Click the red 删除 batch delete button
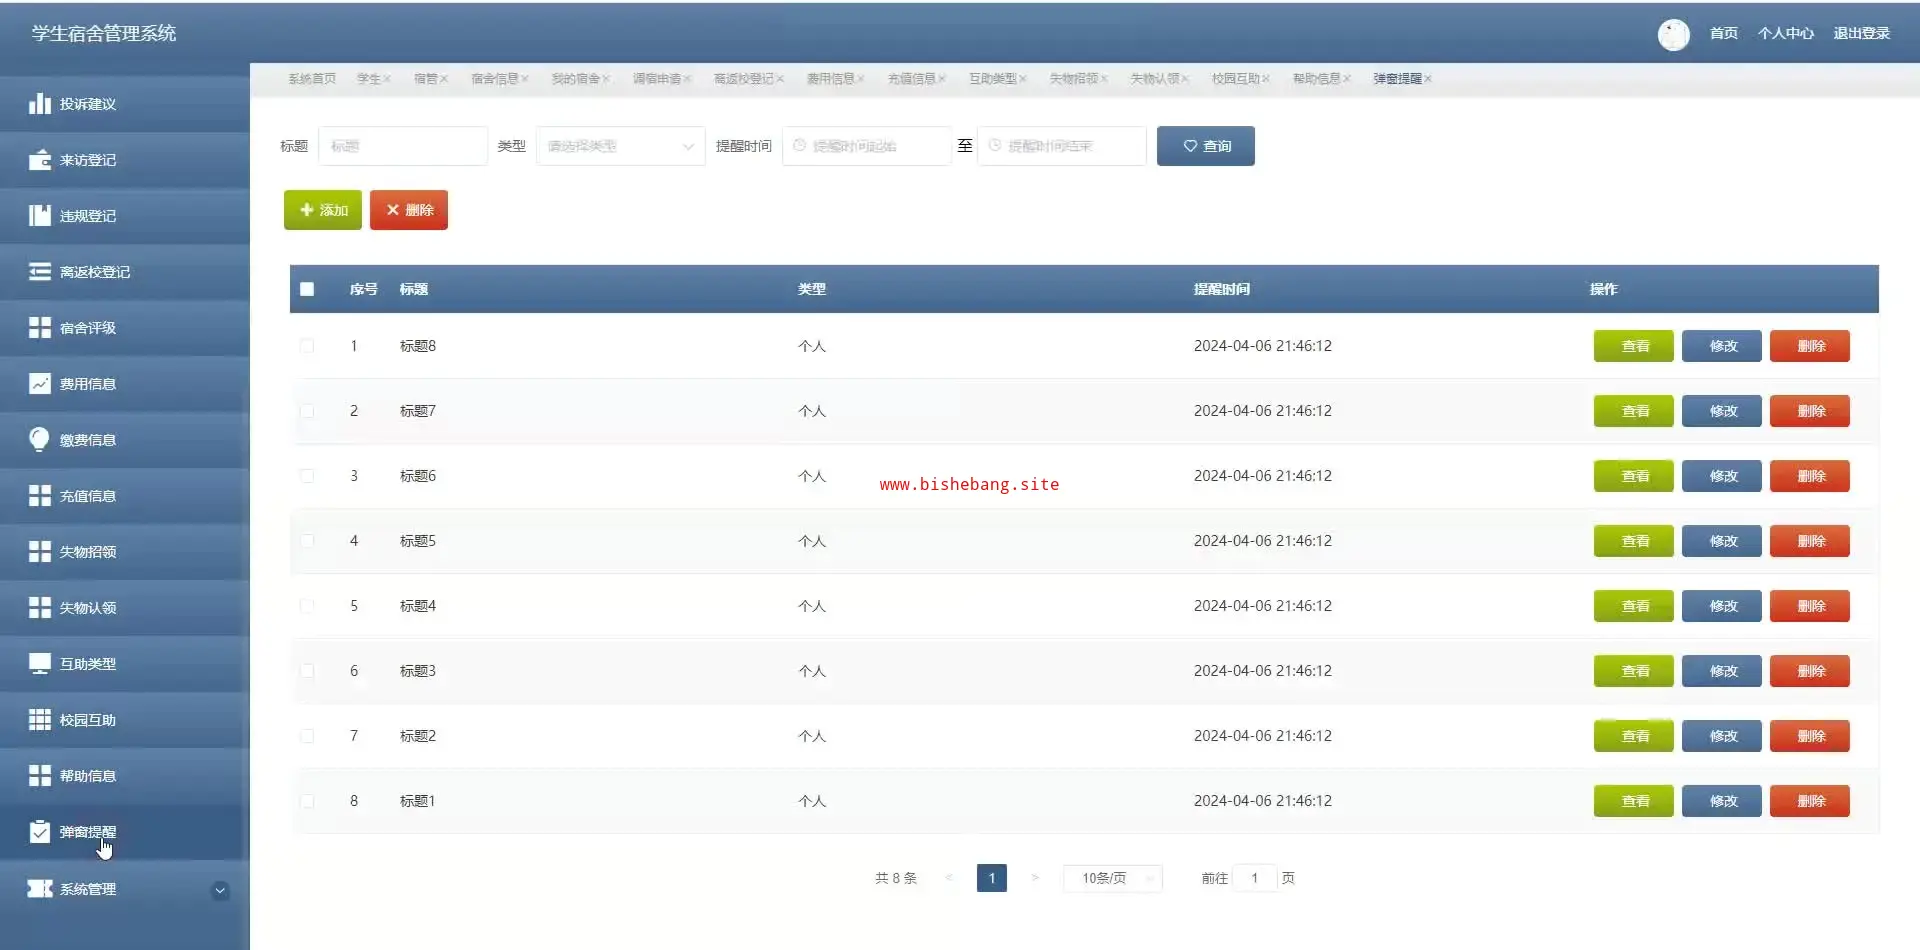This screenshot has height=950, width=1920. point(409,210)
